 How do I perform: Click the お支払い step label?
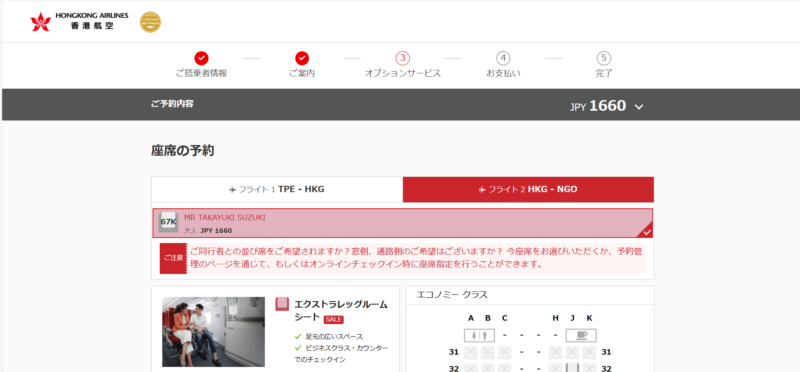click(x=503, y=73)
